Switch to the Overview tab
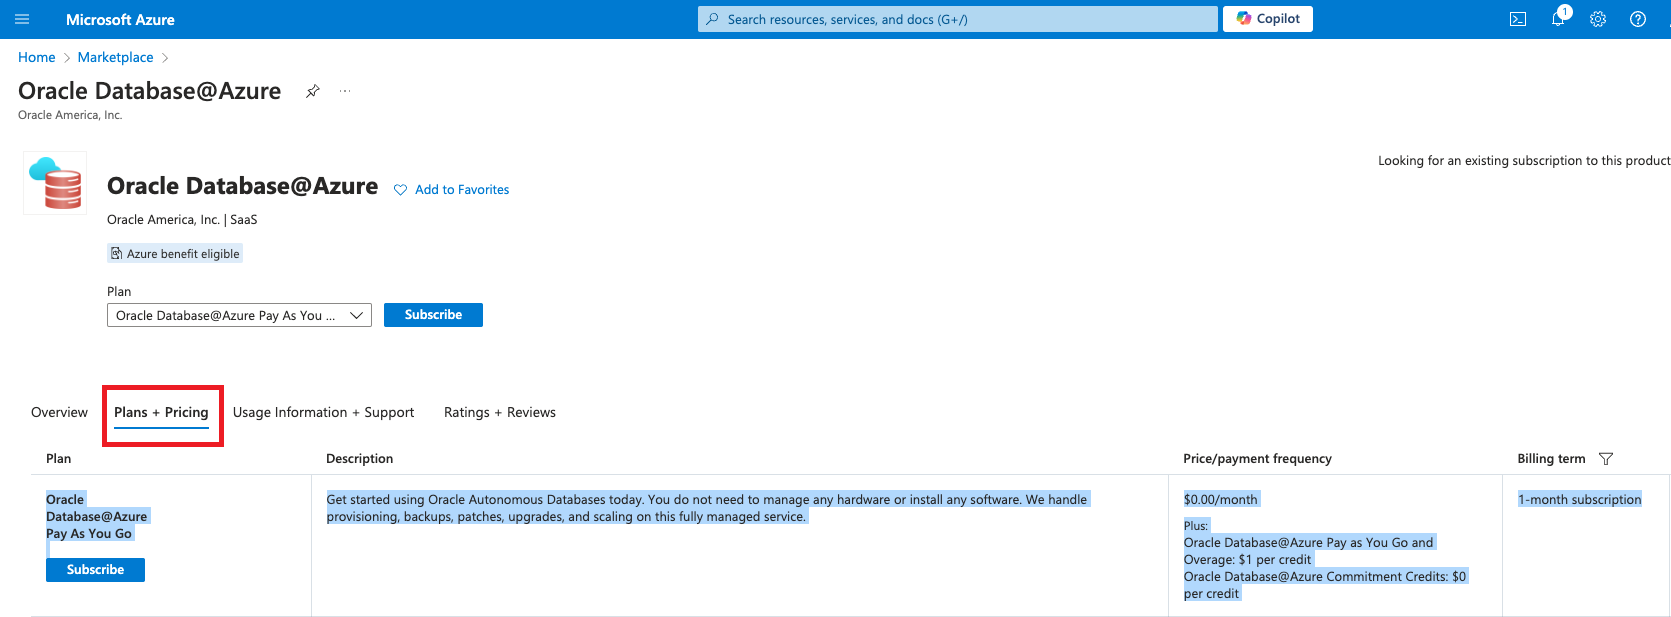The height and width of the screenshot is (617, 1671). (59, 412)
